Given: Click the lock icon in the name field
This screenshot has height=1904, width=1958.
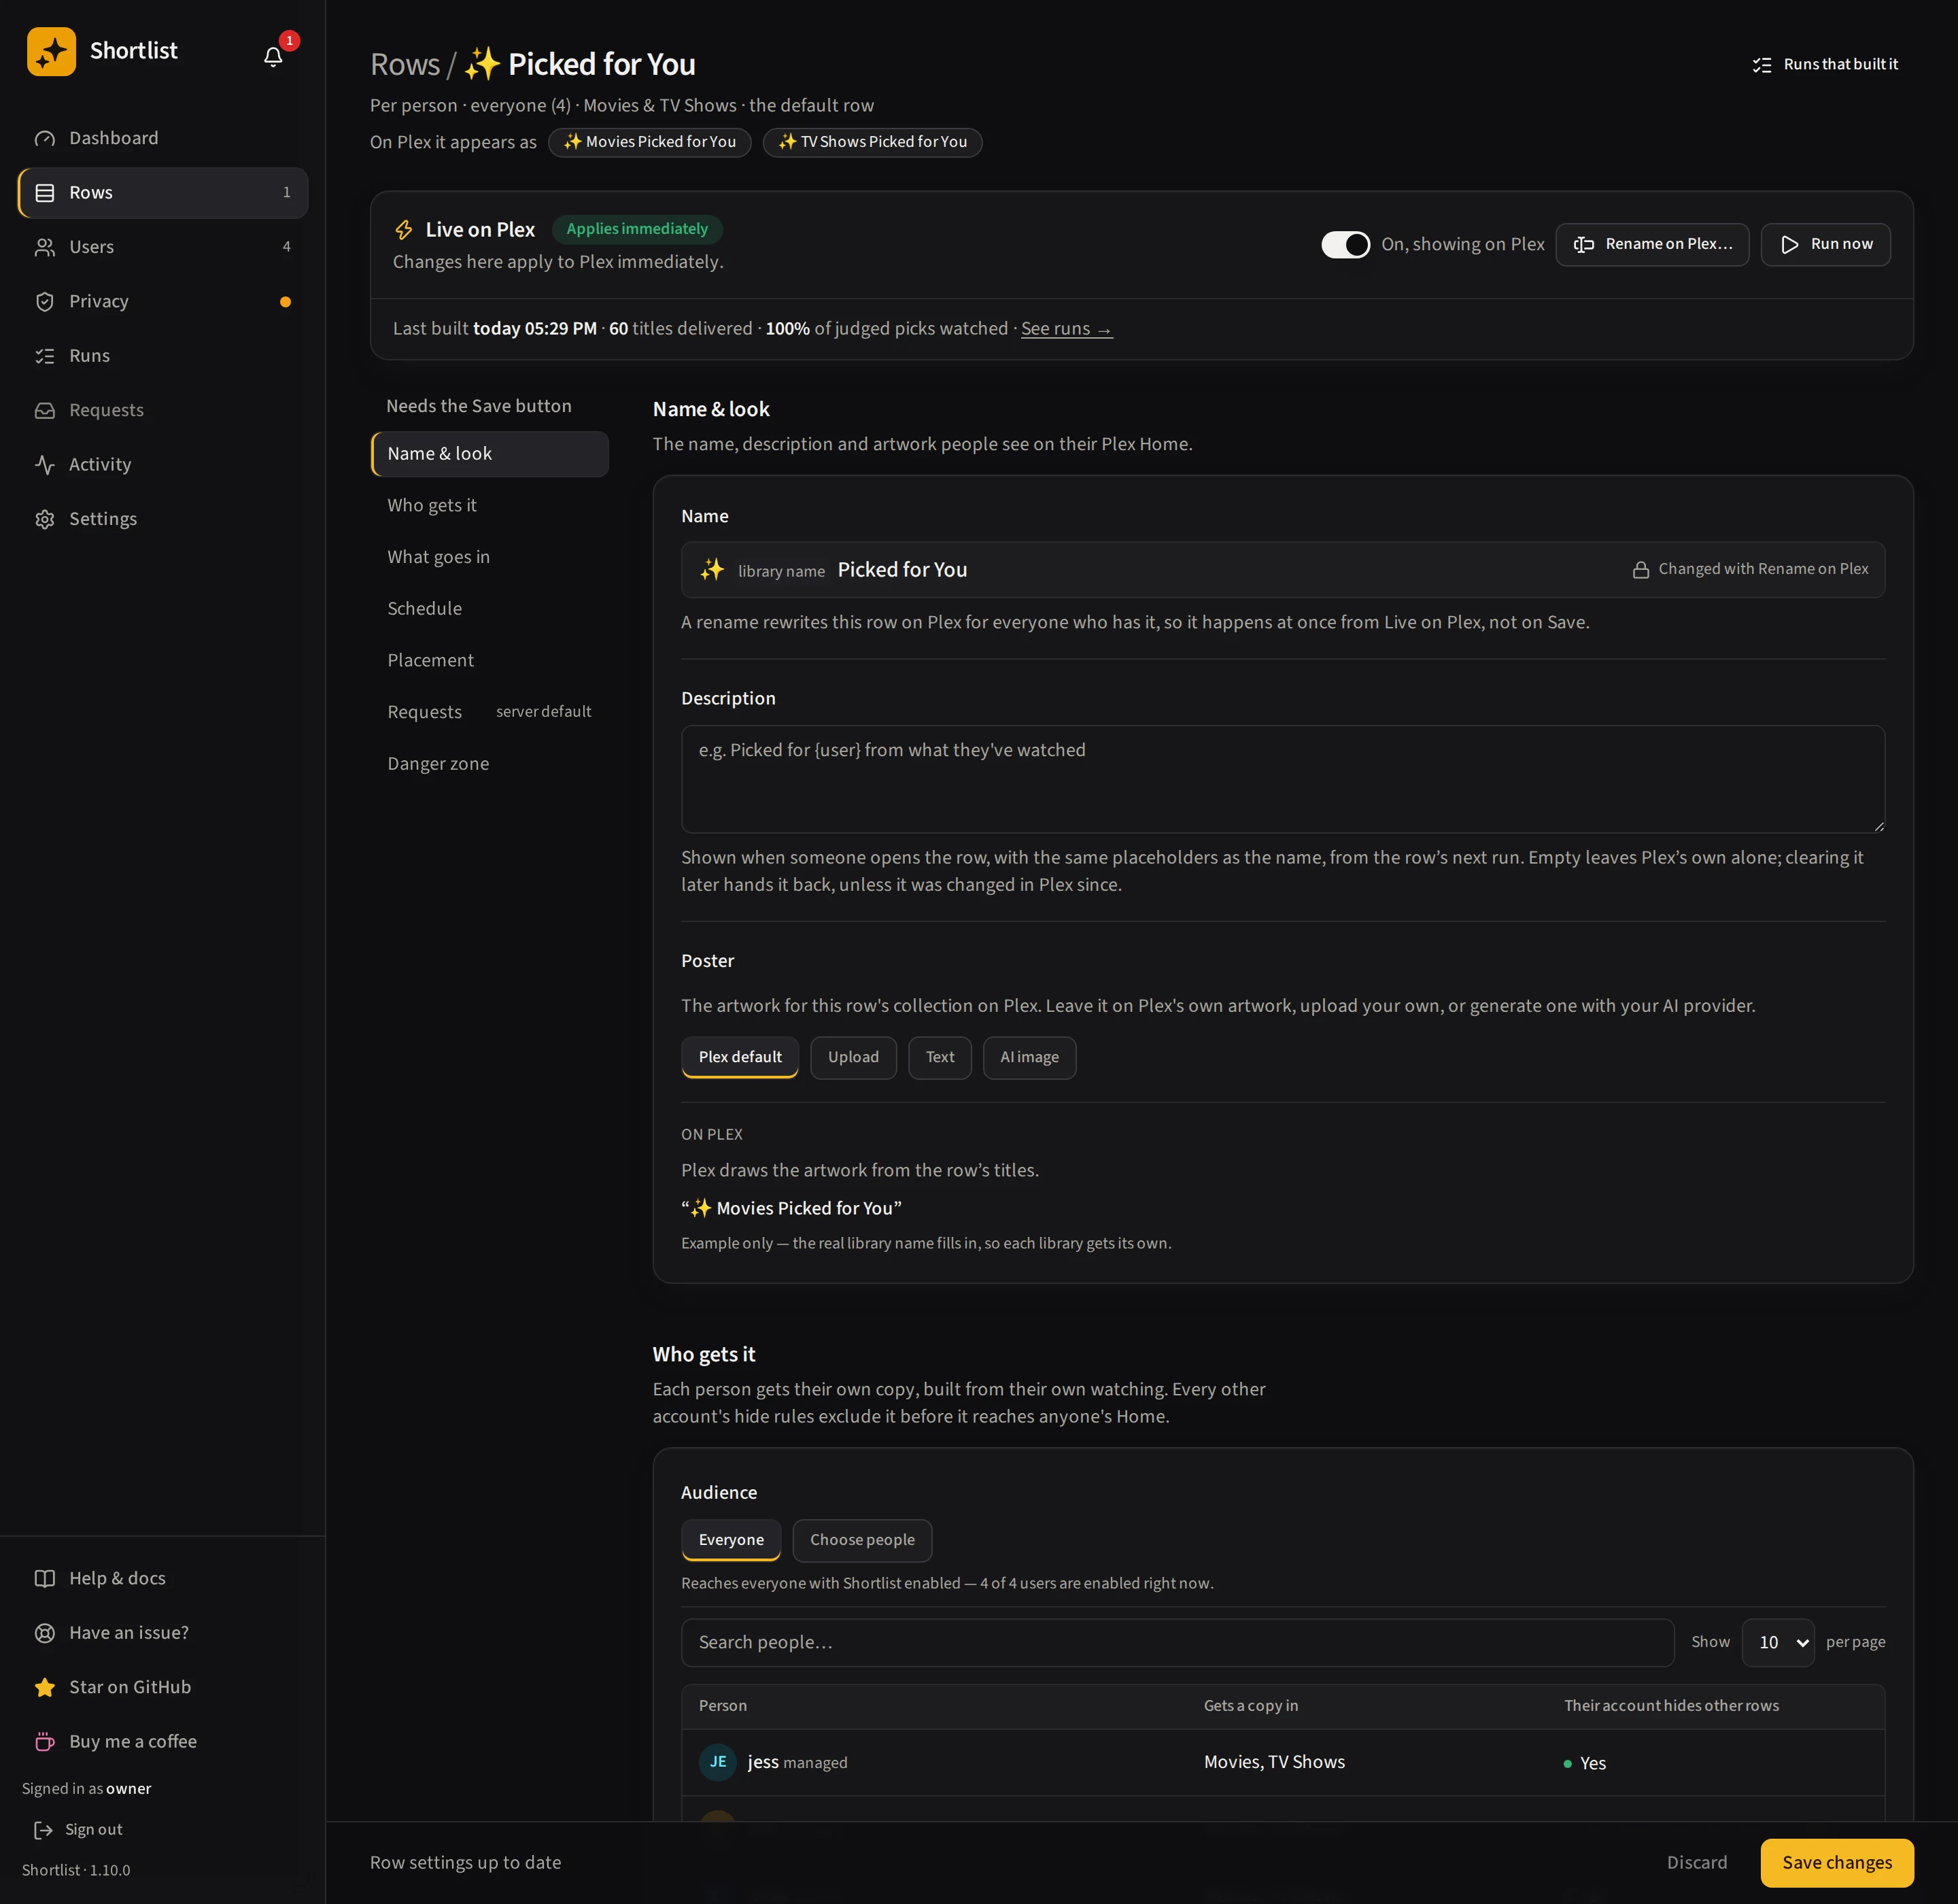Looking at the screenshot, I should coord(1640,569).
